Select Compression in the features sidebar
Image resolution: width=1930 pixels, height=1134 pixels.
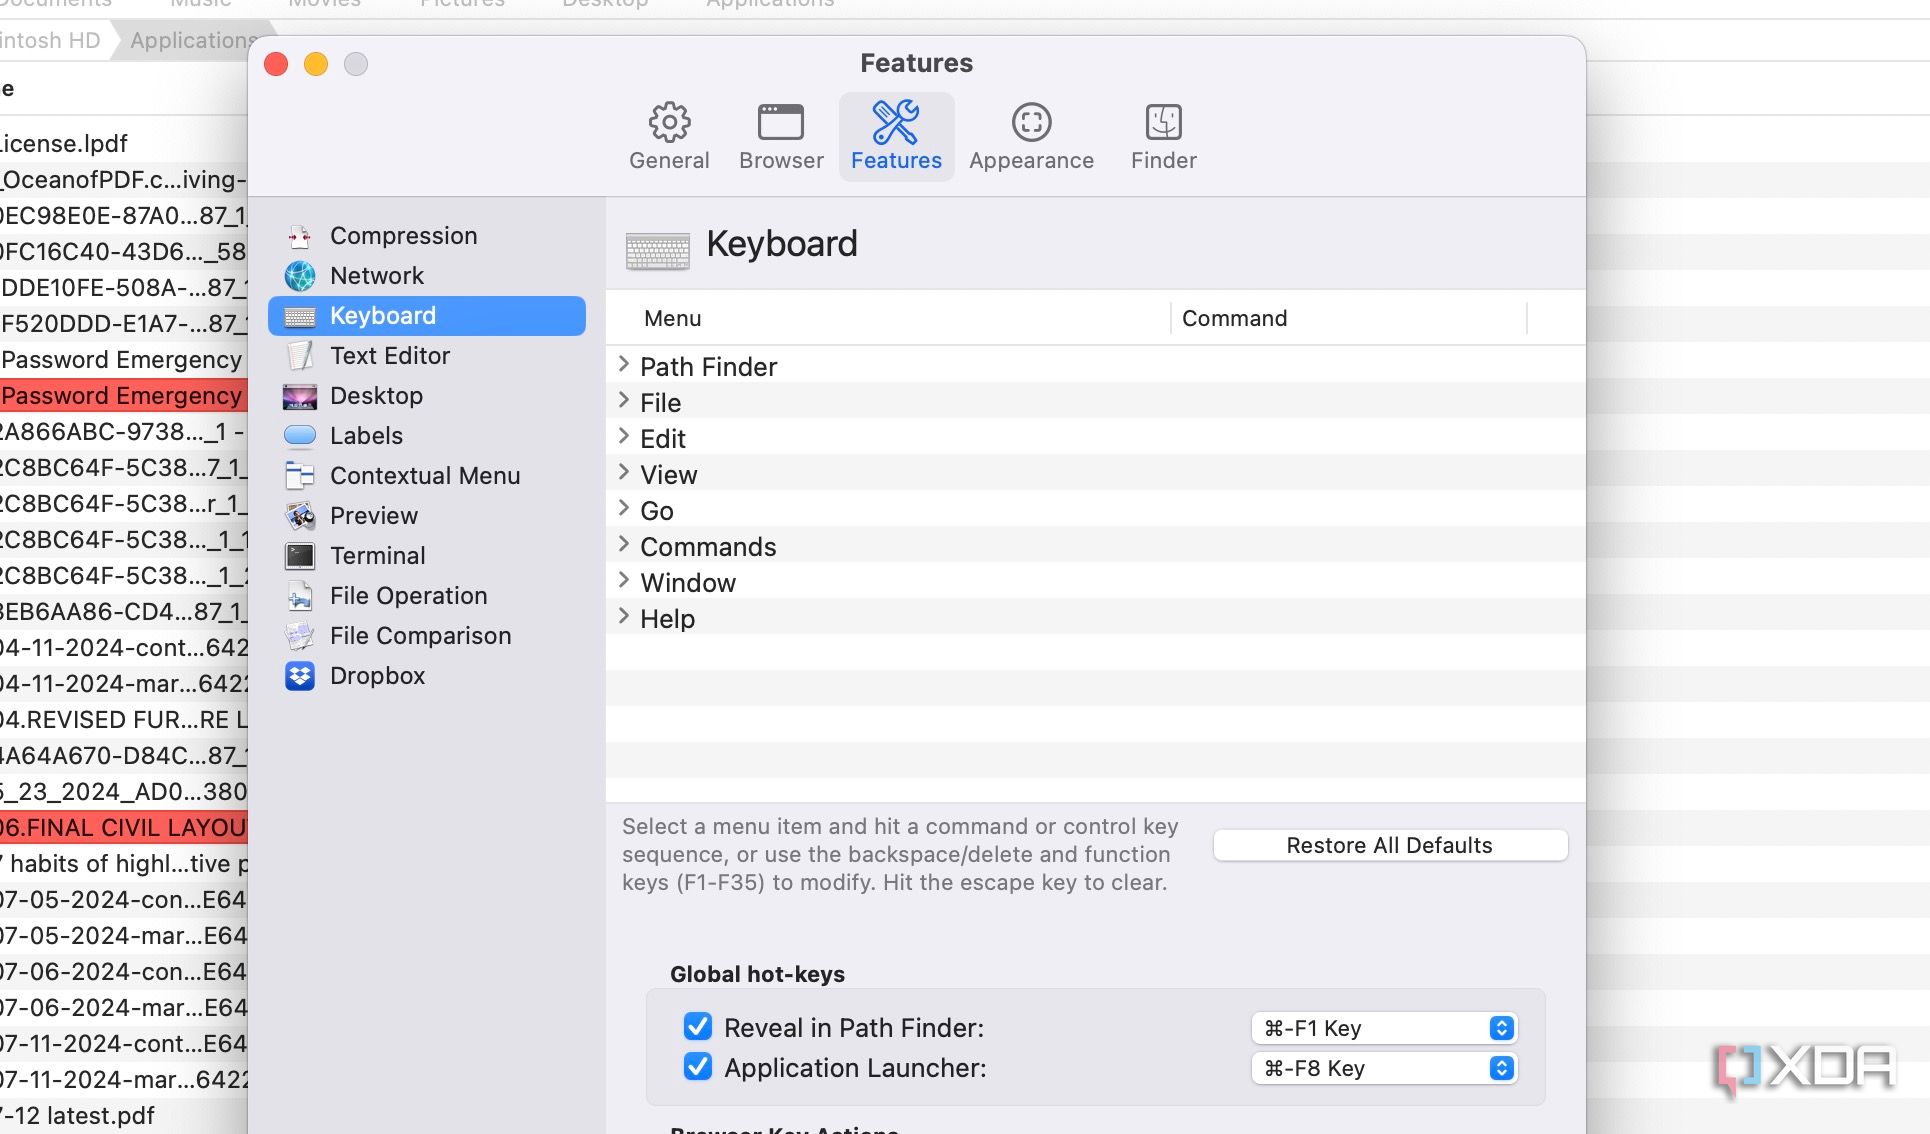[427, 236]
